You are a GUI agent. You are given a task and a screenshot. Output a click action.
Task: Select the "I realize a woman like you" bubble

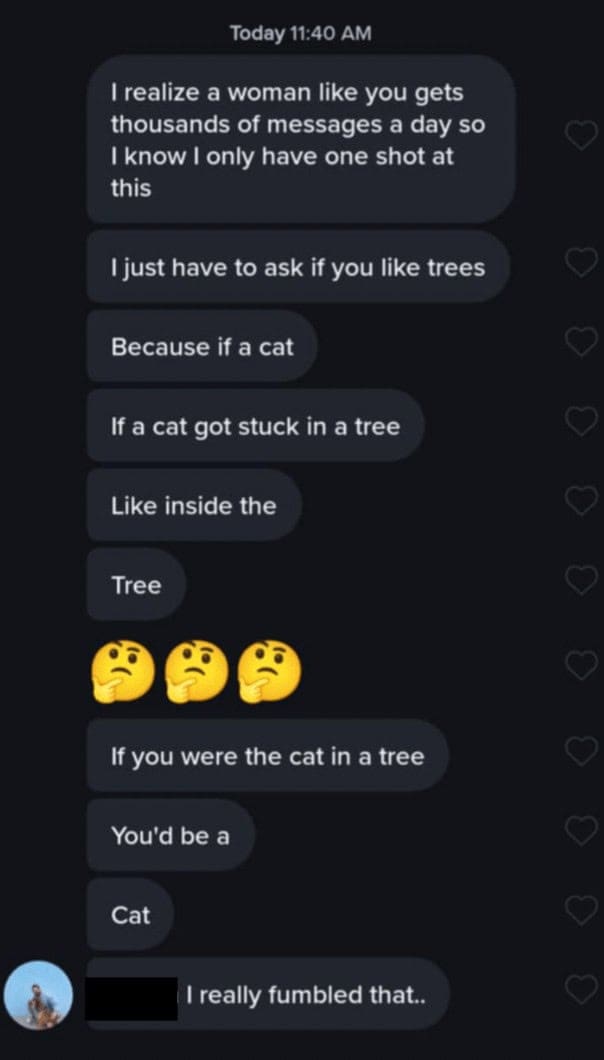pos(300,138)
